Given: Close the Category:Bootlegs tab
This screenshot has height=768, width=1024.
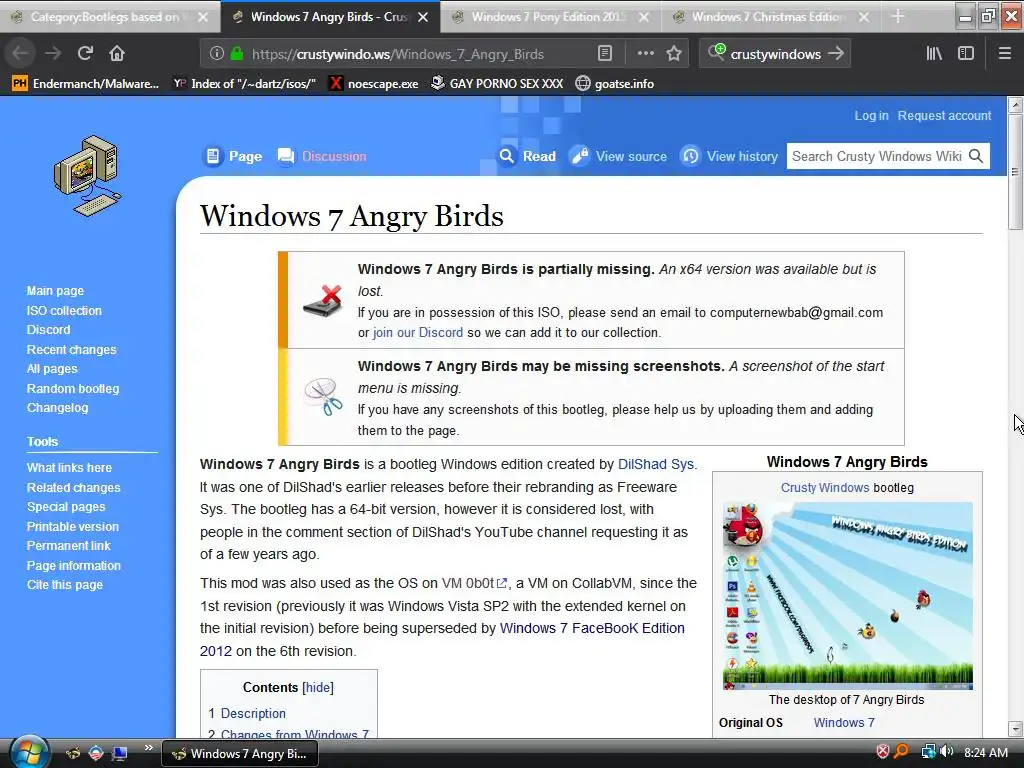Looking at the screenshot, I should pyautogui.click(x=203, y=17).
